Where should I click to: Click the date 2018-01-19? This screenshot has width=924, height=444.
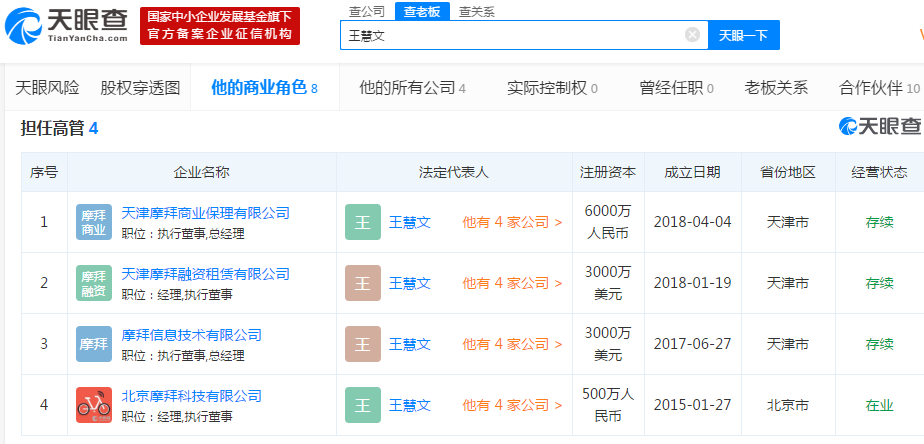692,283
